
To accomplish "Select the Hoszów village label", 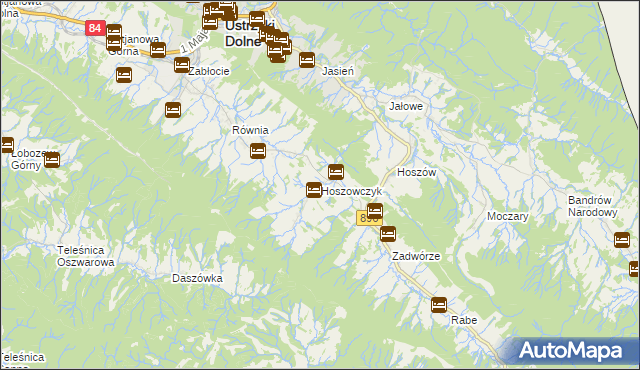I will point(417,172).
